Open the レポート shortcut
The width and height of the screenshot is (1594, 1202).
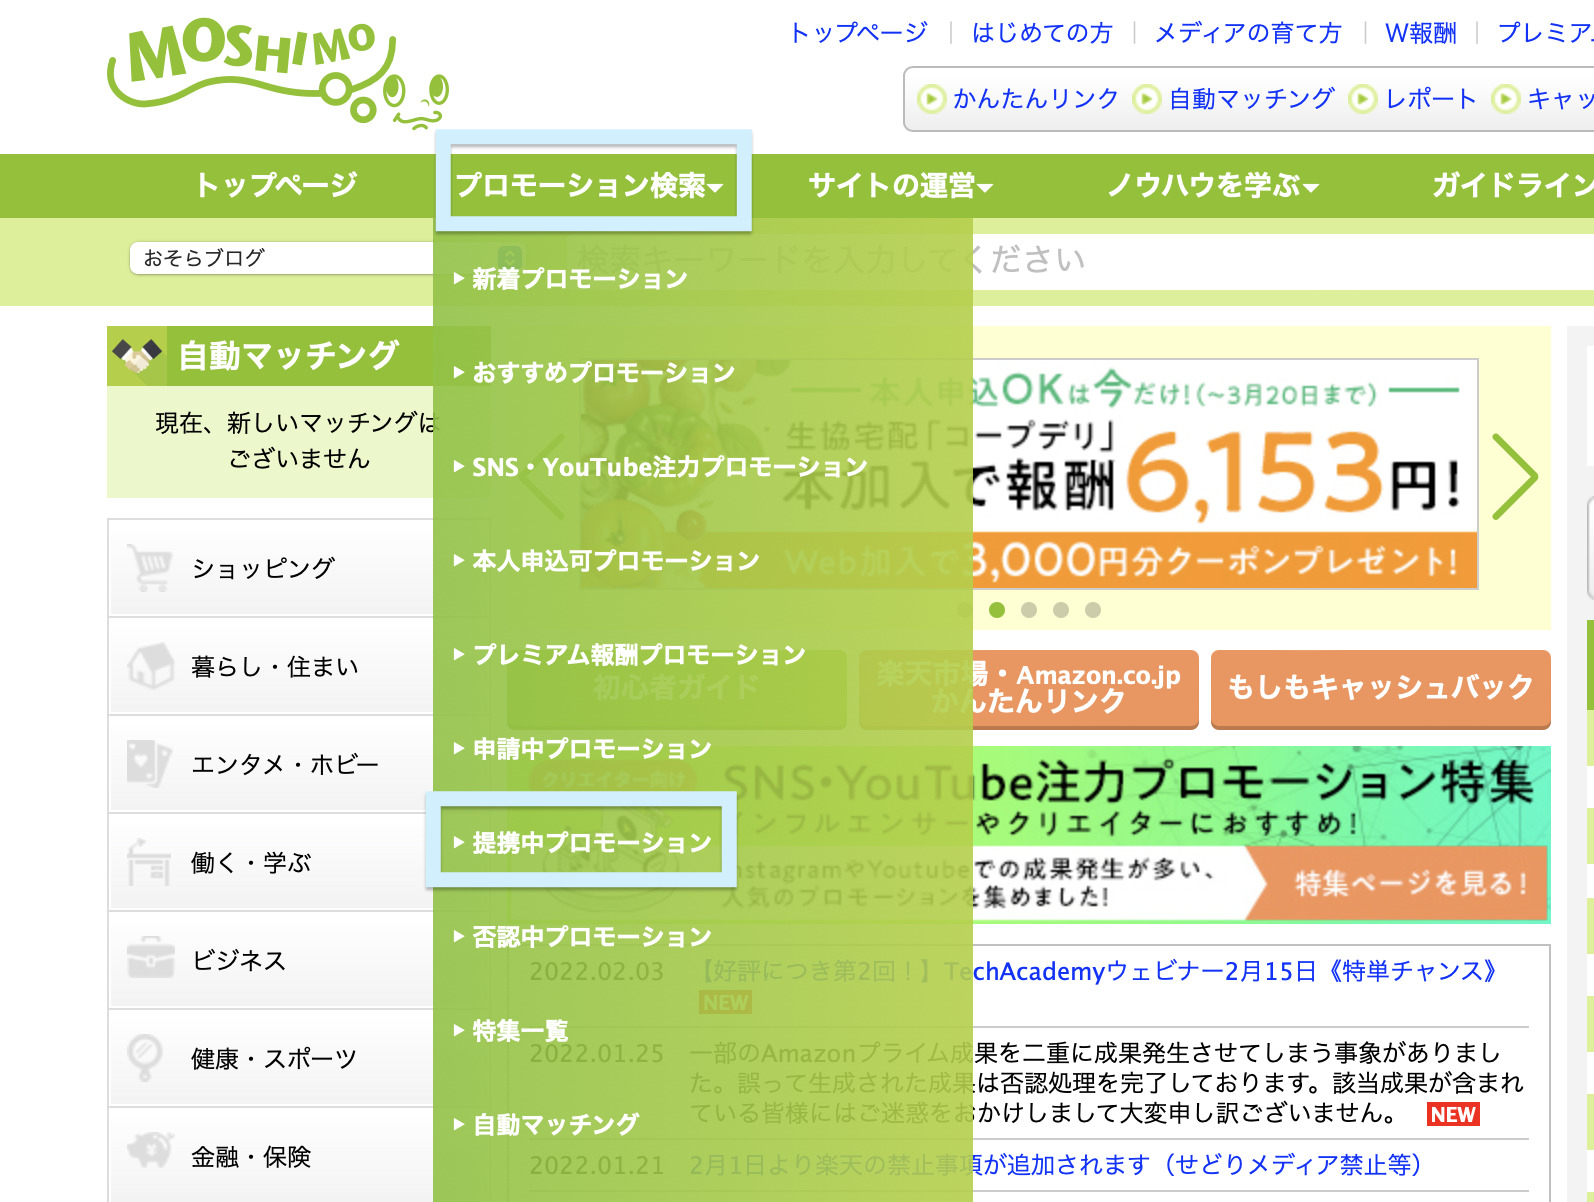coord(1431,99)
